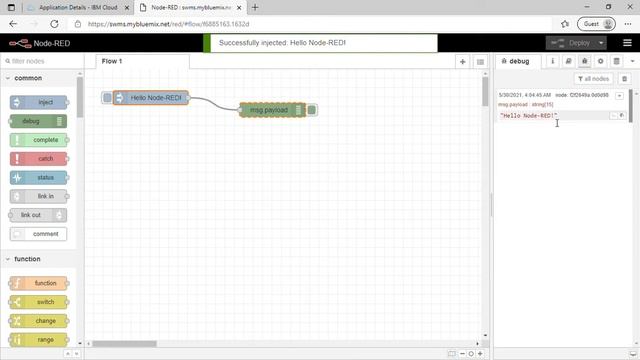Image resolution: width=640 pixels, height=360 pixels.
Task: Select the msg.payload debug node
Action: [x=273, y=110]
